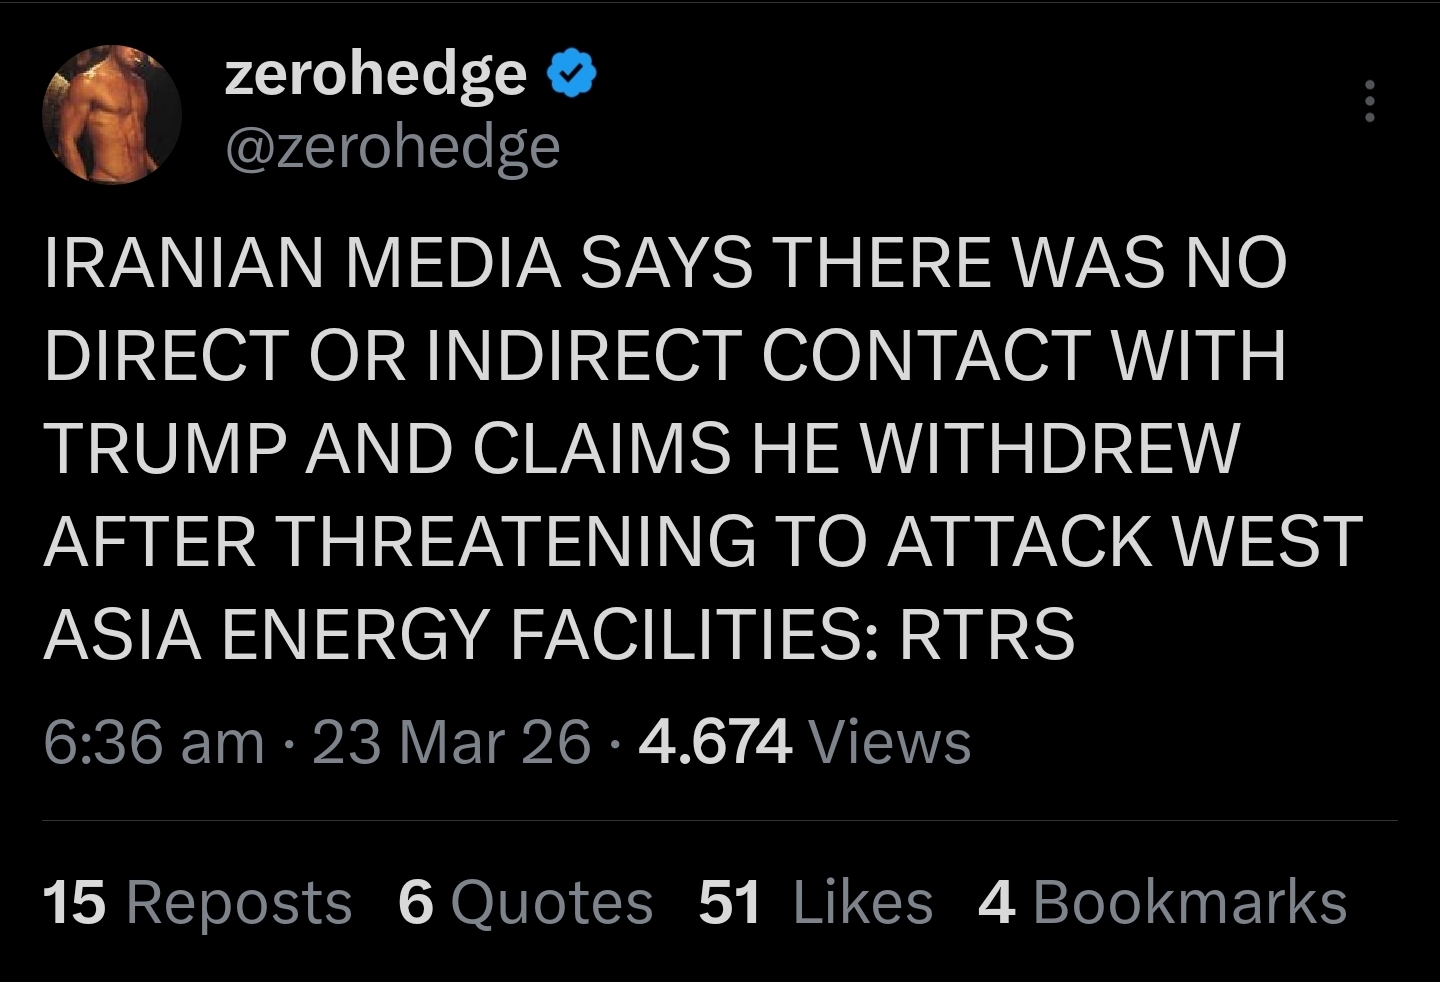
Task: Click the Bookmarks label text
Action: (1190, 901)
